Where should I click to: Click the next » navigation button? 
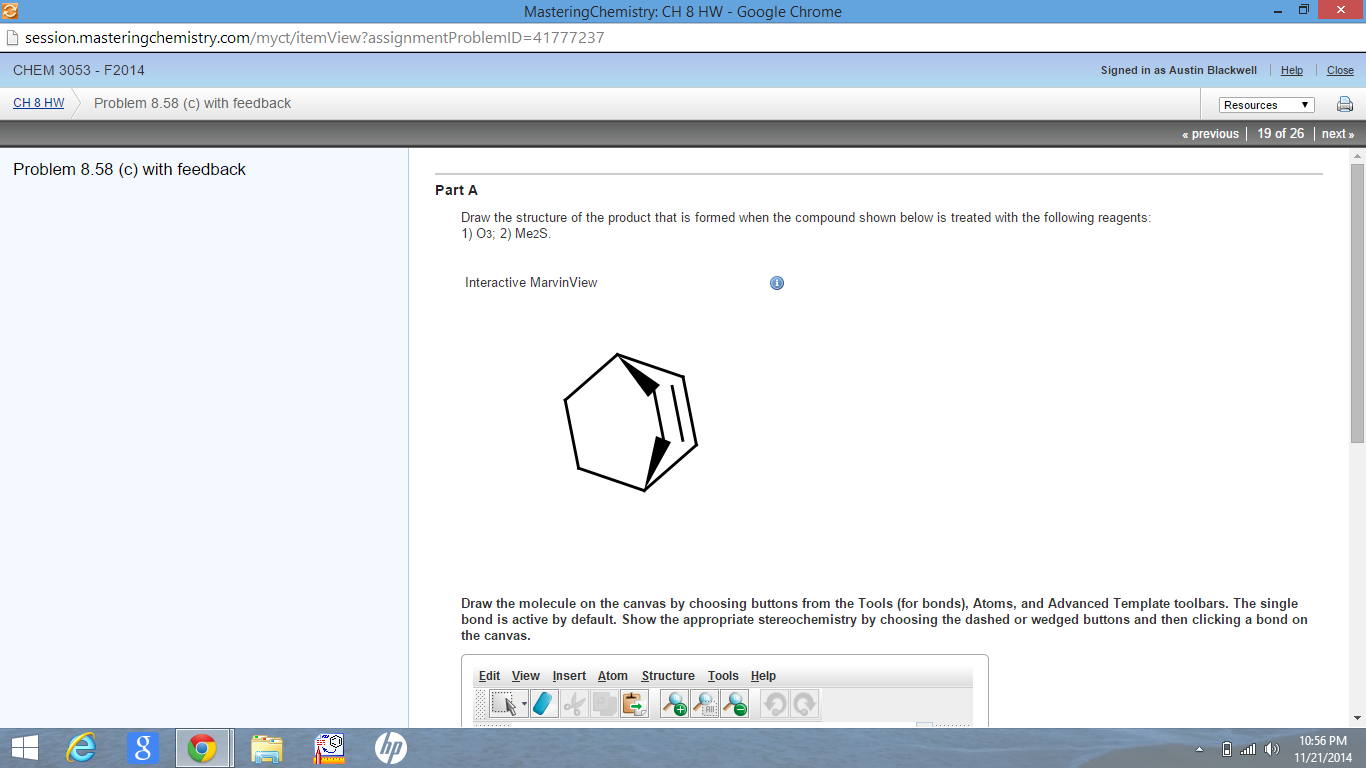(1337, 133)
